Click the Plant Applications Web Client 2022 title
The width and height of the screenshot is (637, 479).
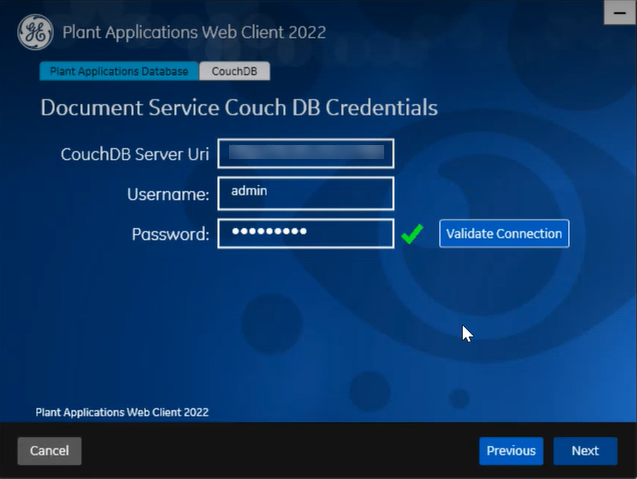click(x=194, y=32)
